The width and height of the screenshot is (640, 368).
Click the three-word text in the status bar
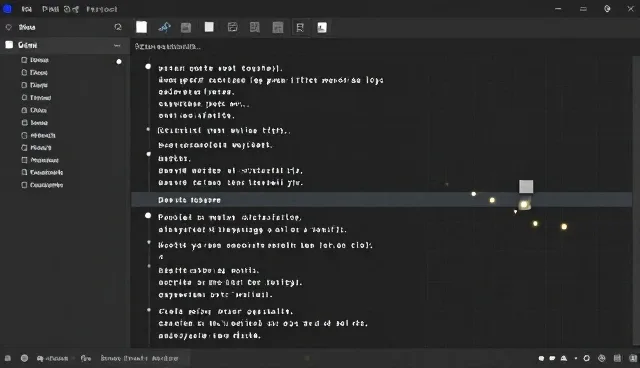point(139,359)
